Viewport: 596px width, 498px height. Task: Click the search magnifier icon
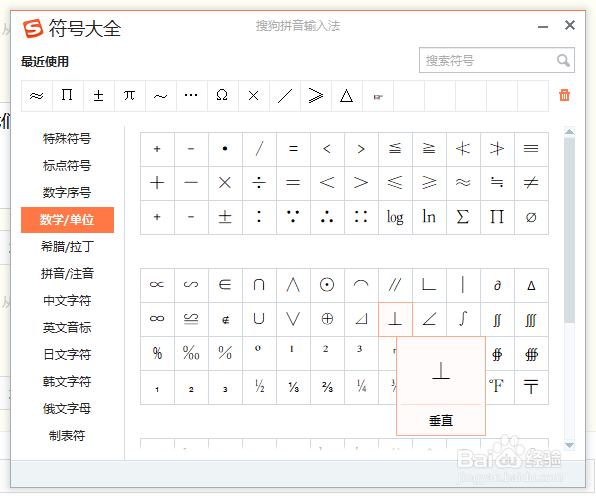pyautogui.click(x=563, y=60)
